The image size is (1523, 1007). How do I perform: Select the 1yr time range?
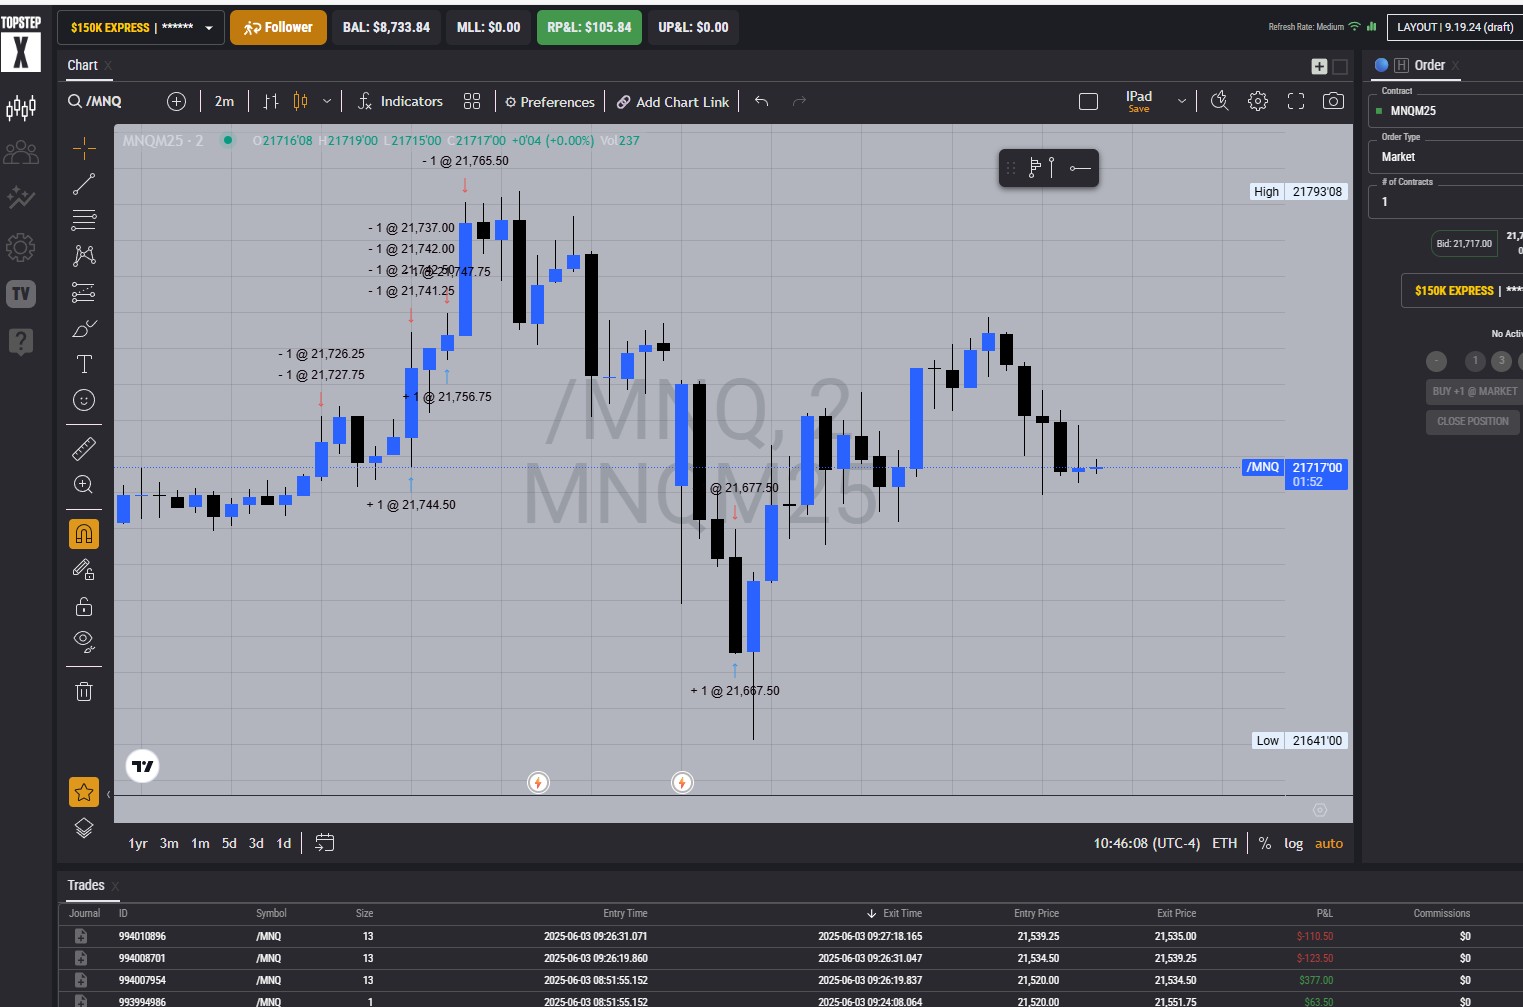[x=138, y=843]
